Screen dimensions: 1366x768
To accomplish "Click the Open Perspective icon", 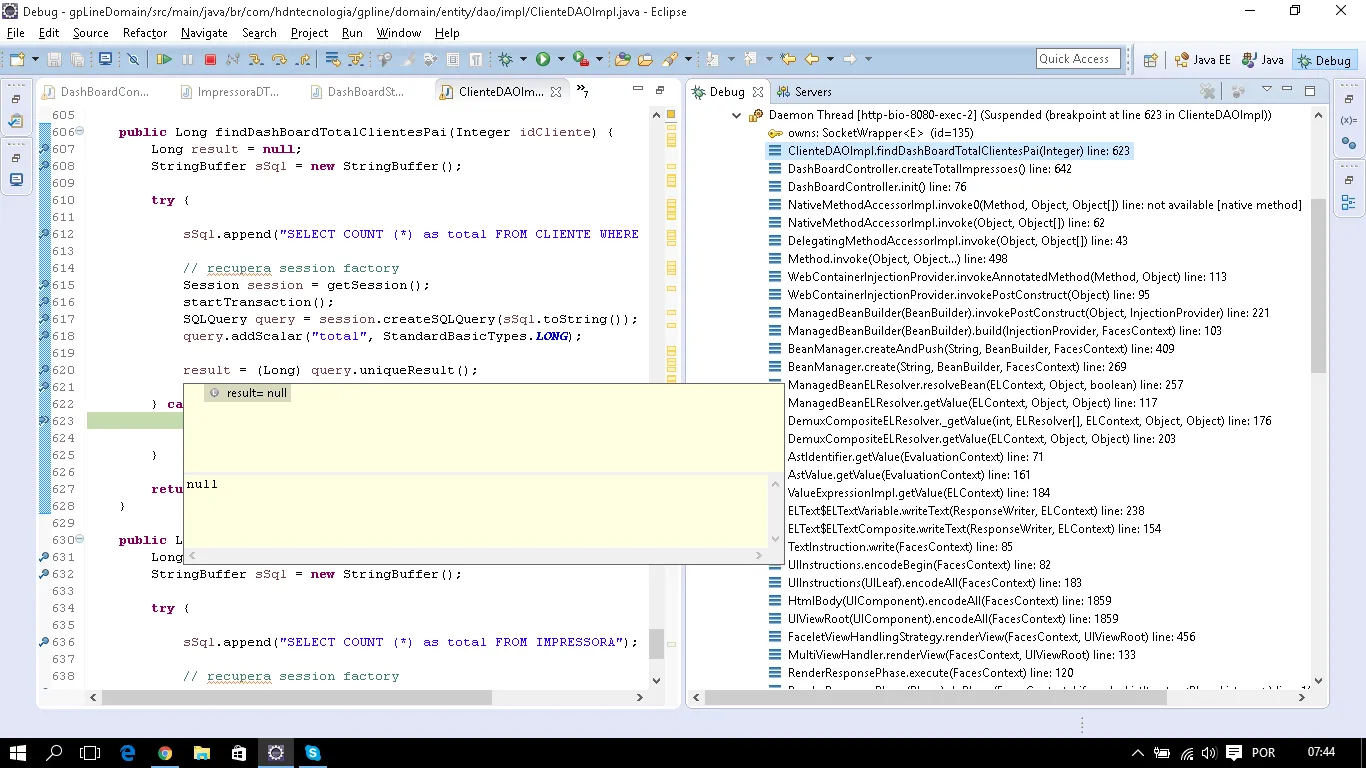I will [x=1150, y=60].
